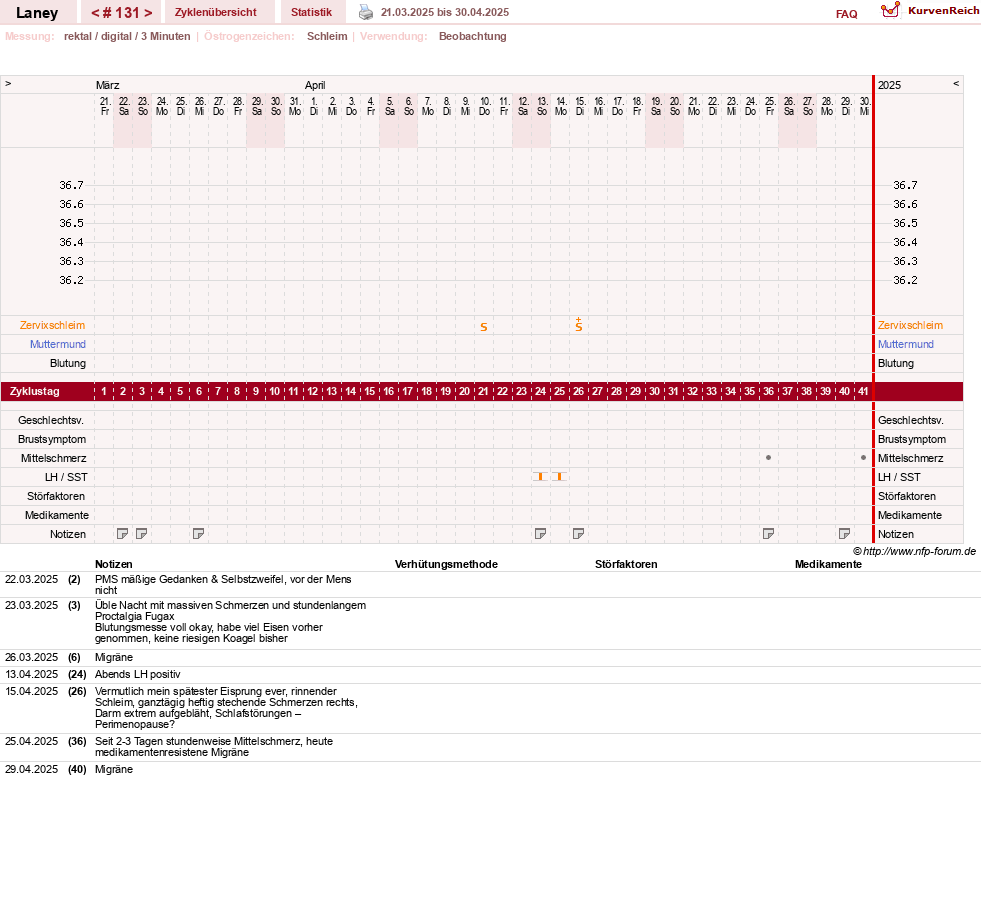Viewport: 981px width, 897px height.
Task: Click note row dated 22.03.2025
Action: pos(490,584)
